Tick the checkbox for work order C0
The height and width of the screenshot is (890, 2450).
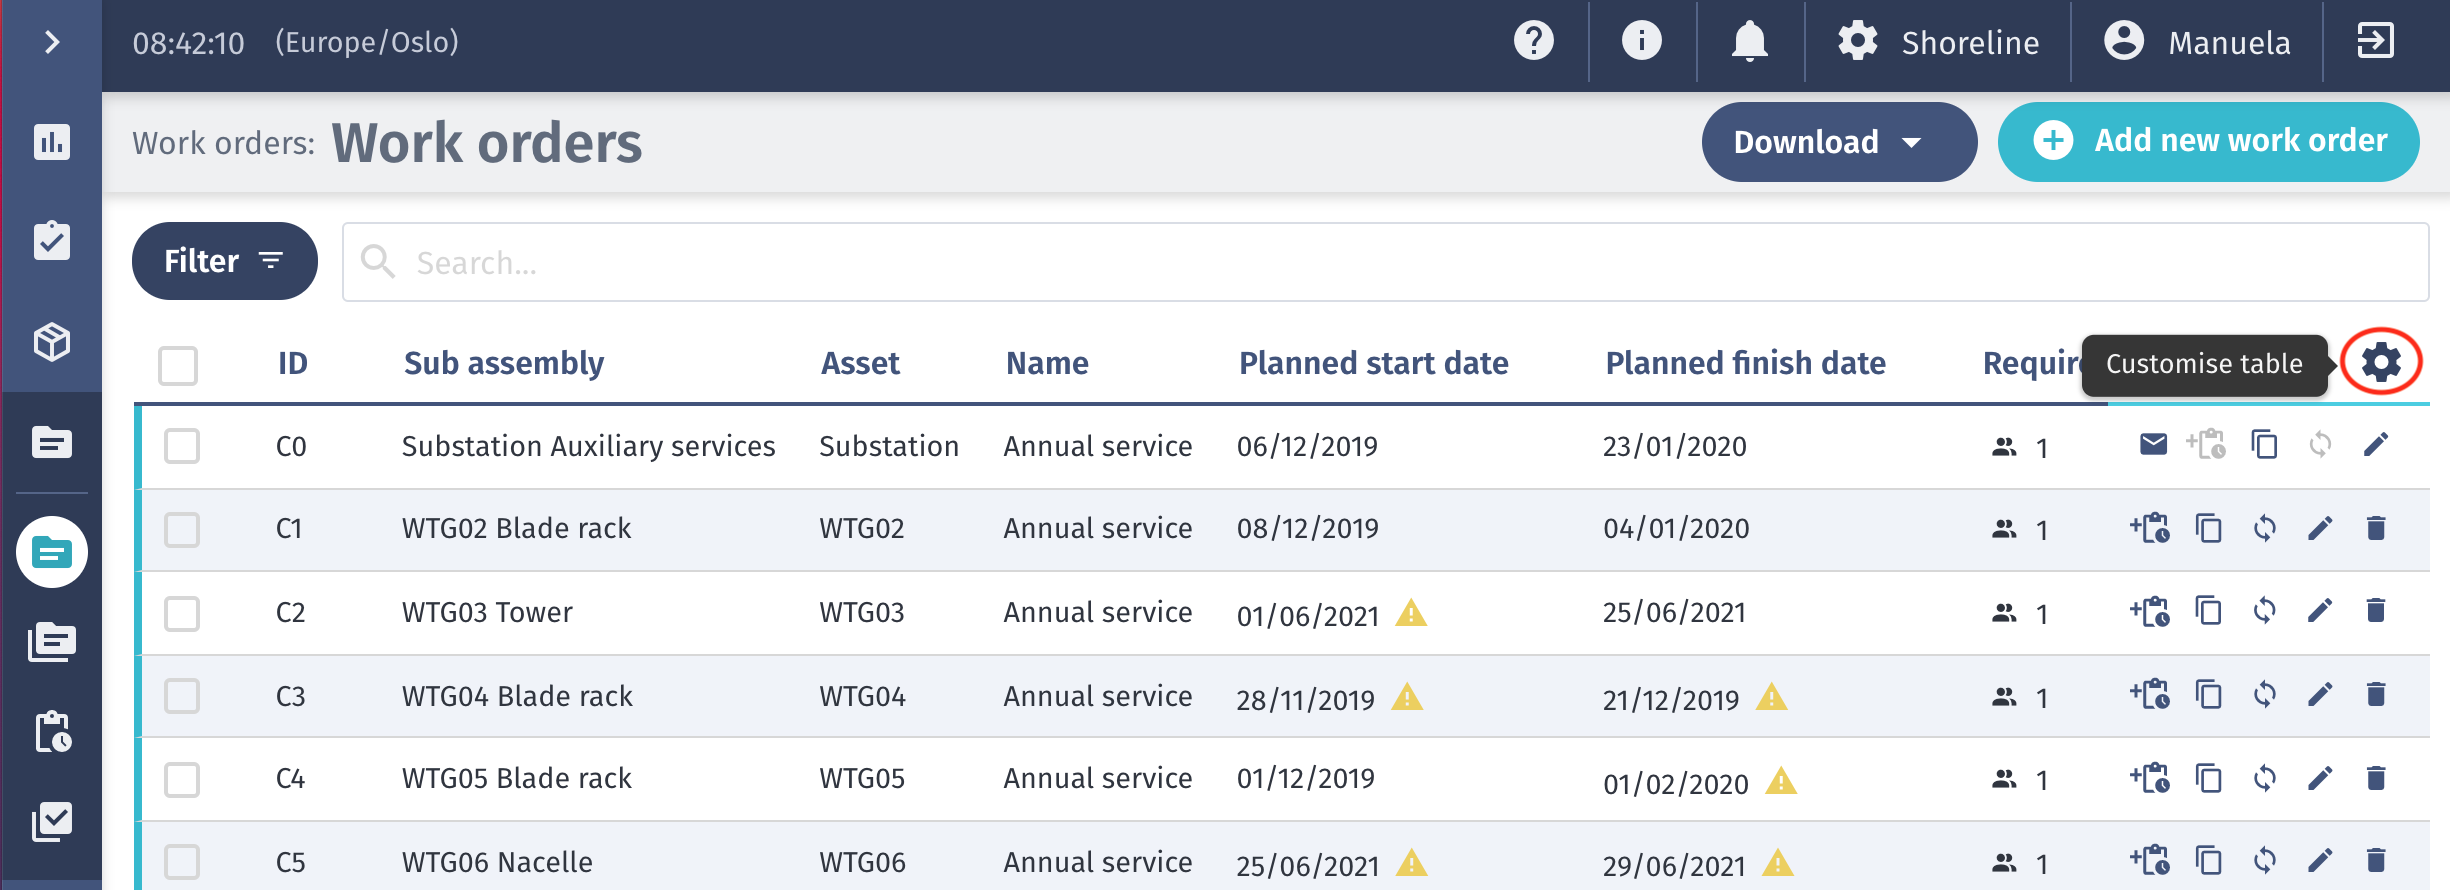[x=182, y=446]
